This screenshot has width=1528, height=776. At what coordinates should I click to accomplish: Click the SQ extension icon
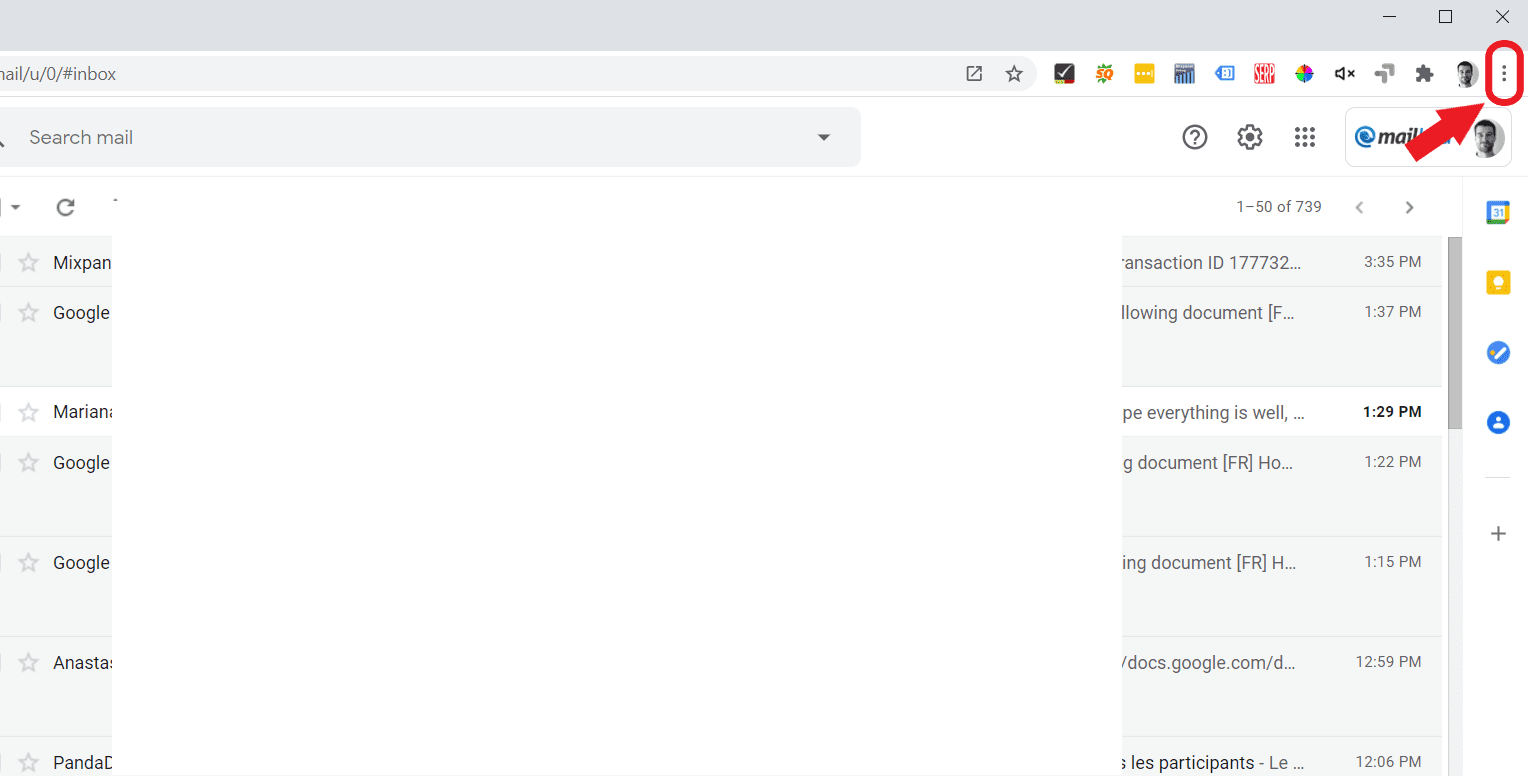[x=1104, y=73]
